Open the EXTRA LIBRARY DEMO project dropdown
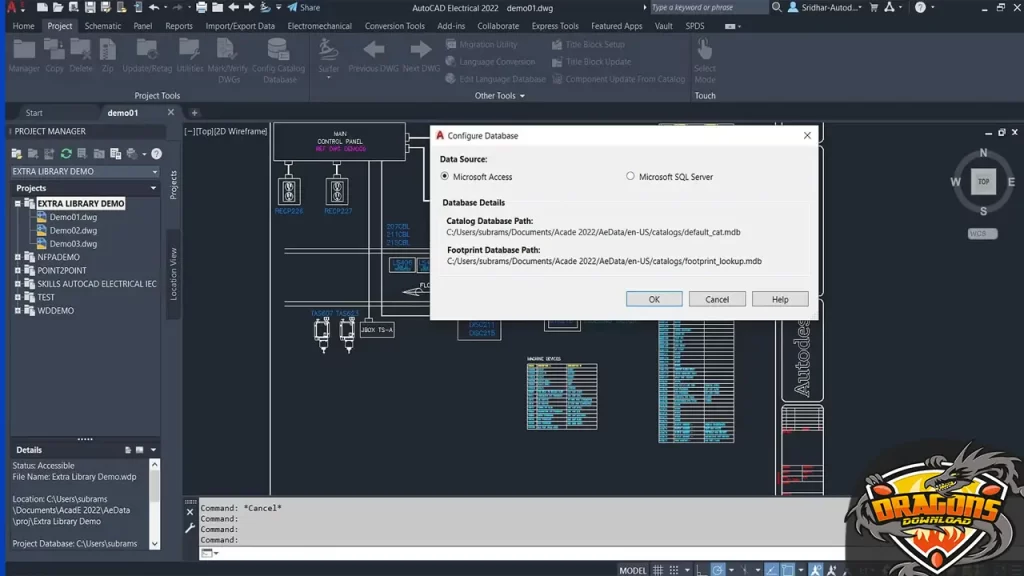This screenshot has width=1024, height=576. tap(154, 172)
